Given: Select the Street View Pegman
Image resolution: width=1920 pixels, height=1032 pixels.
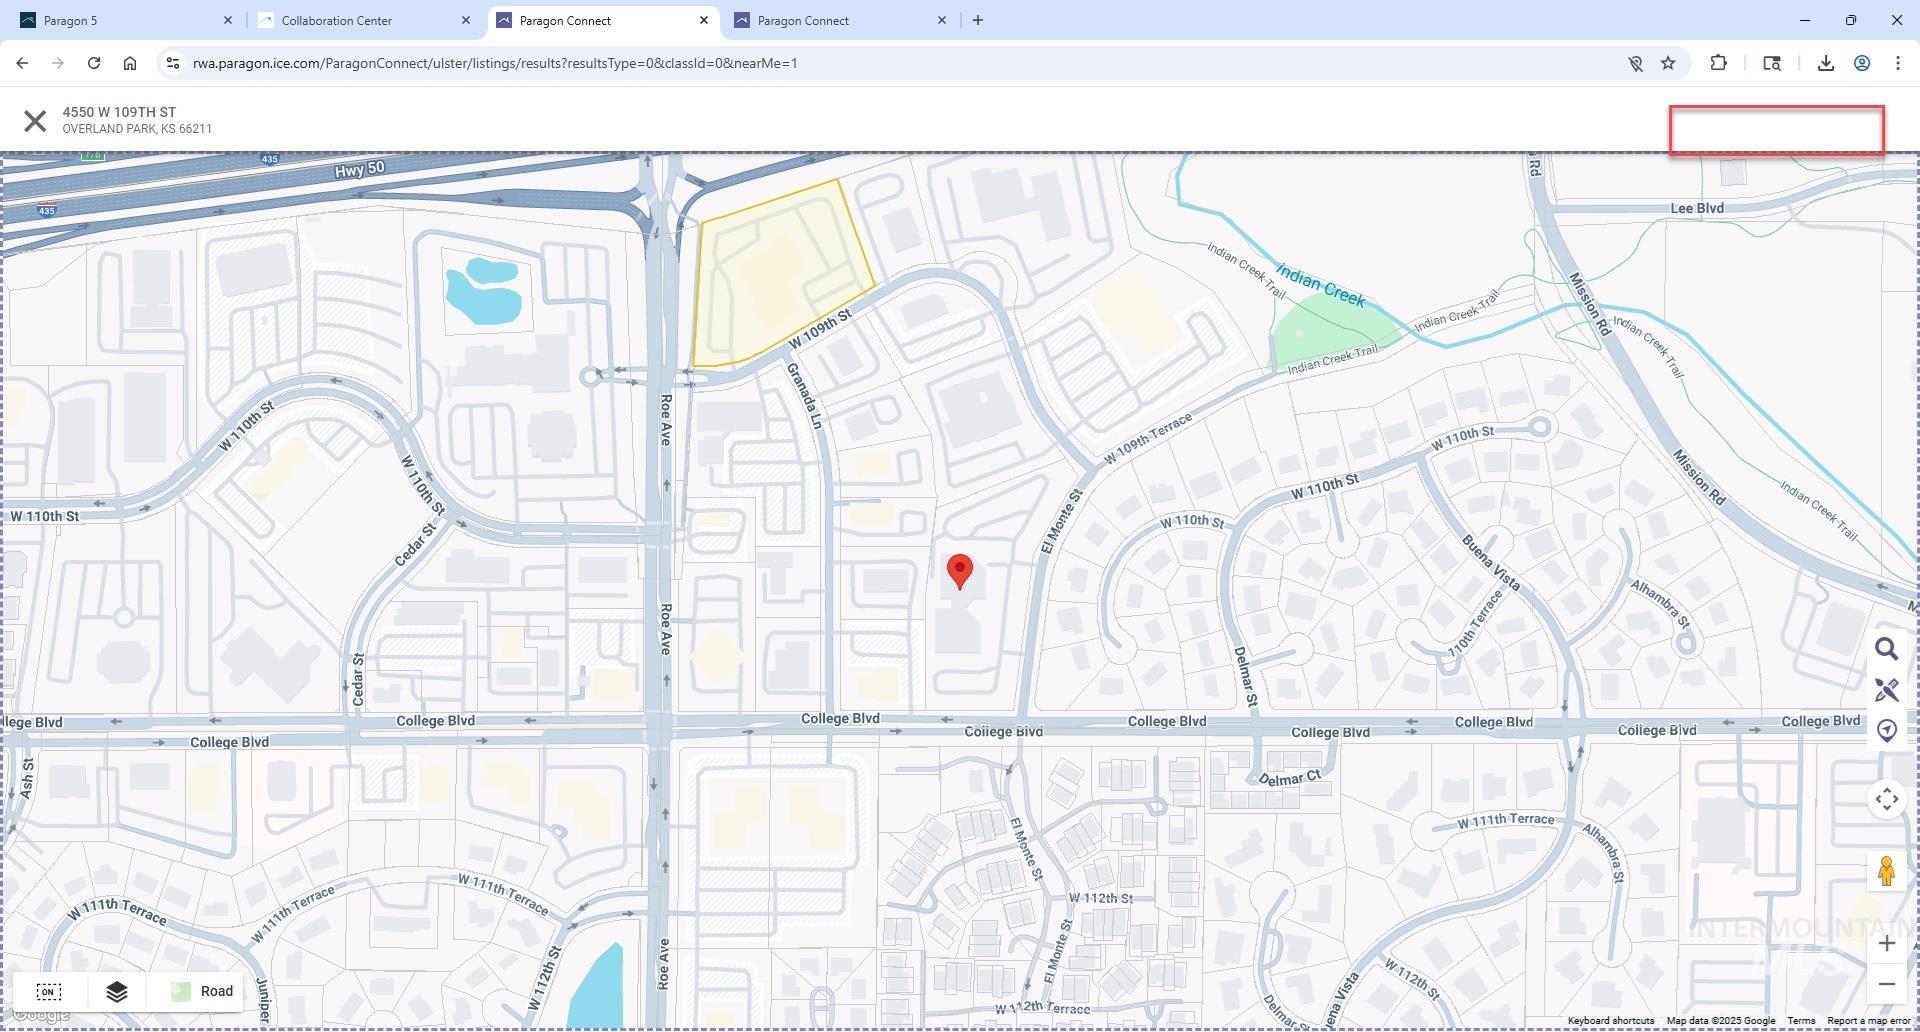Looking at the screenshot, I should (1887, 870).
